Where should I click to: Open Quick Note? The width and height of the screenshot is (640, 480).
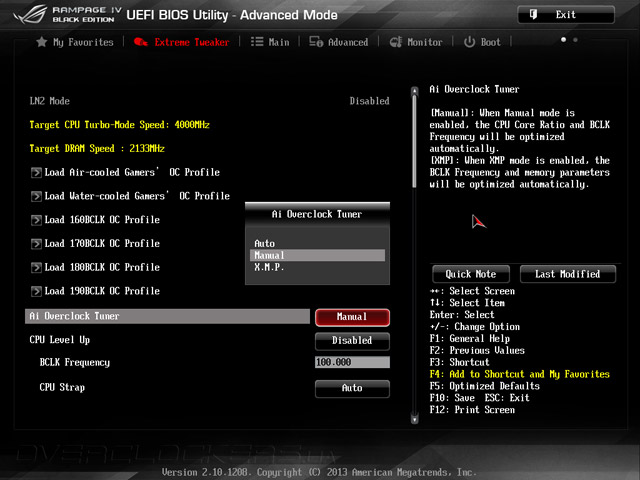[x=471, y=274]
